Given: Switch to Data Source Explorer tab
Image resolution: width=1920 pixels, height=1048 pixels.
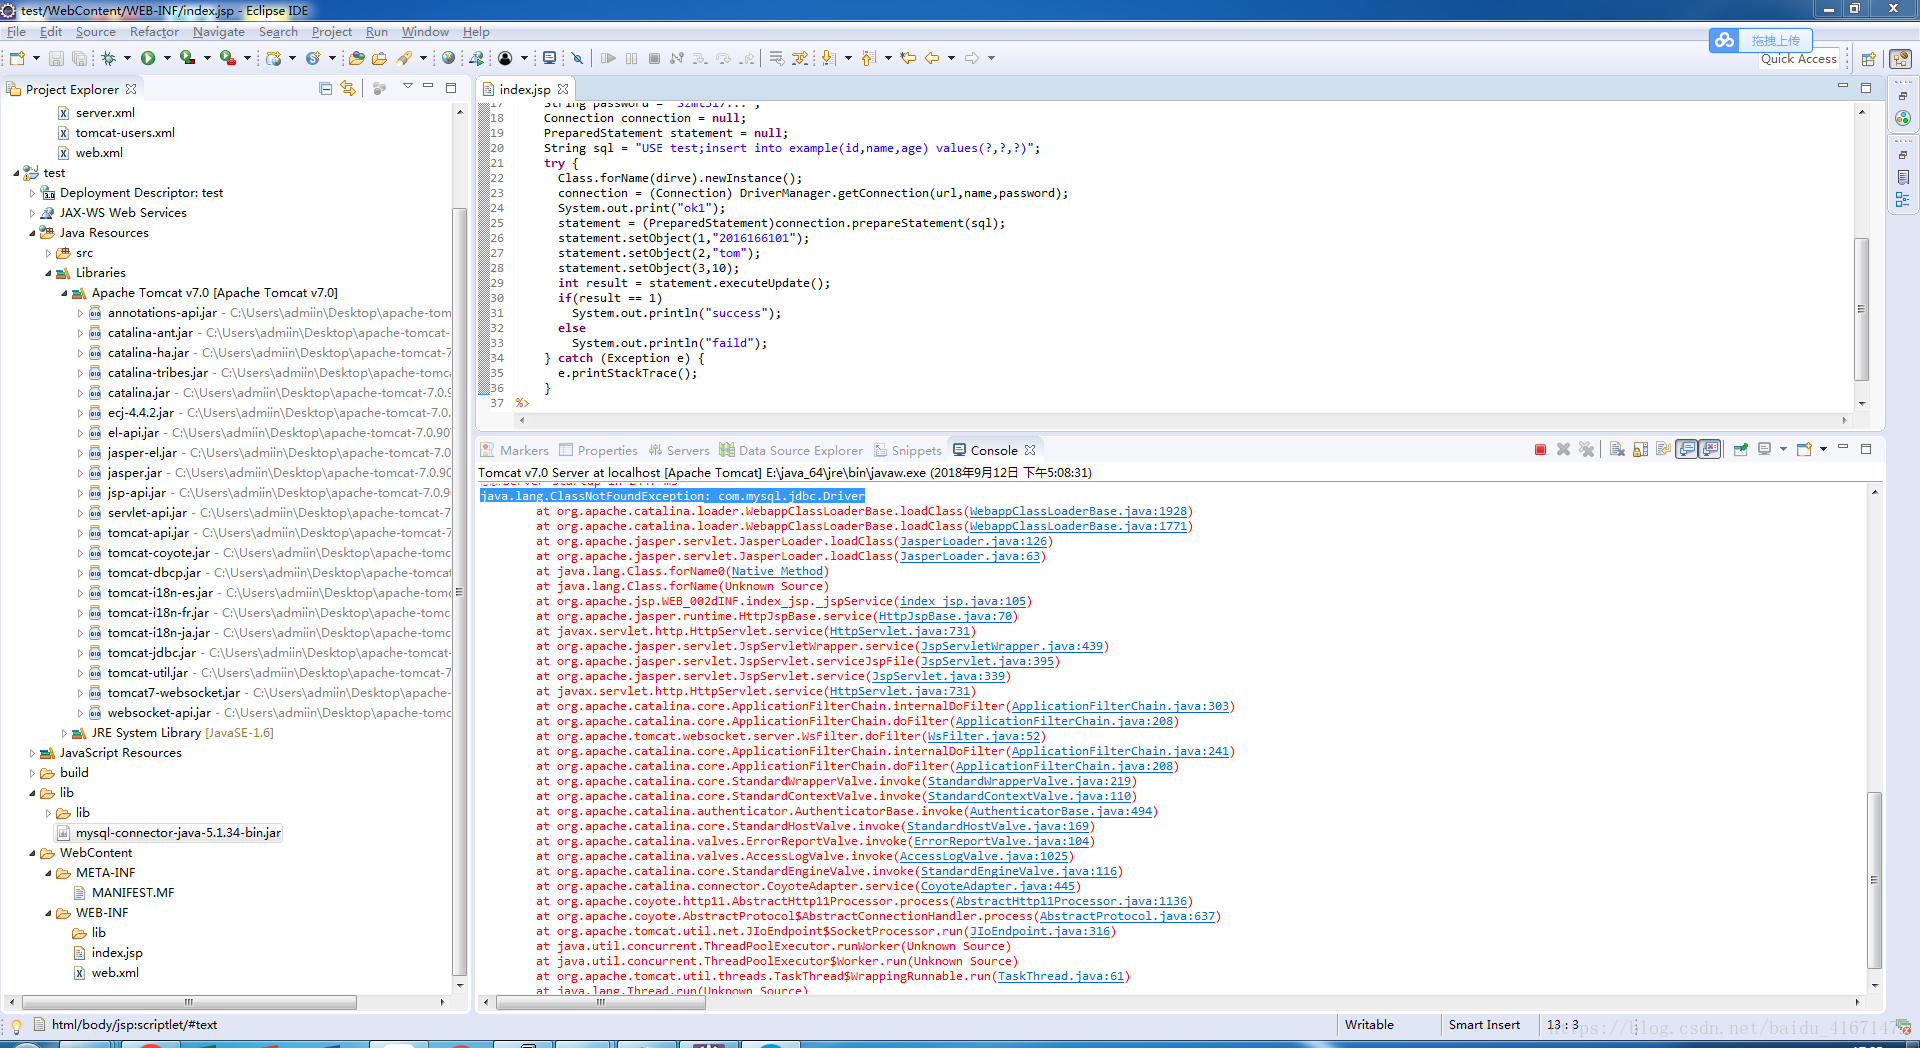Looking at the screenshot, I should pos(791,451).
